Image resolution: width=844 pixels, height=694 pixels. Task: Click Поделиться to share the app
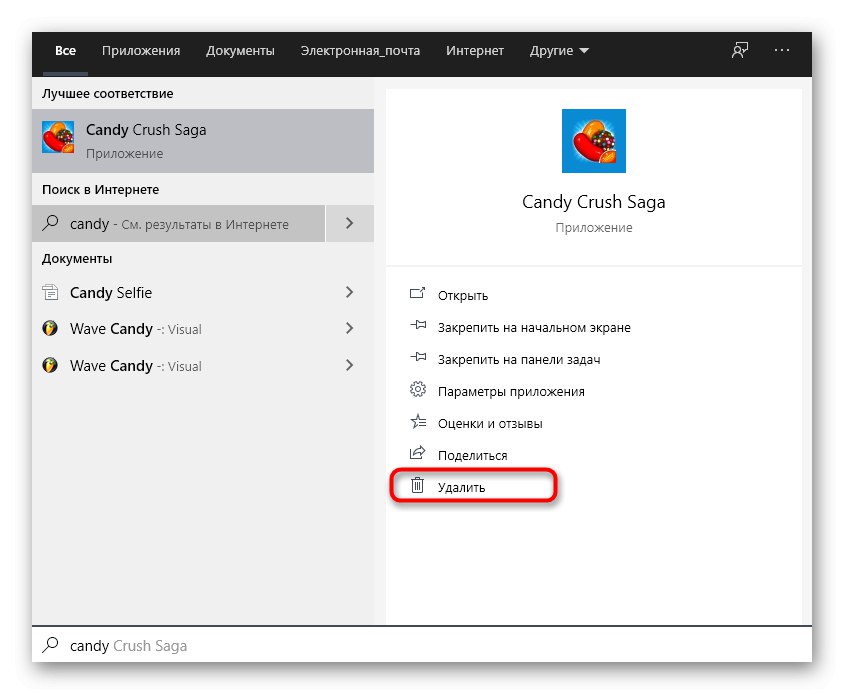point(473,455)
